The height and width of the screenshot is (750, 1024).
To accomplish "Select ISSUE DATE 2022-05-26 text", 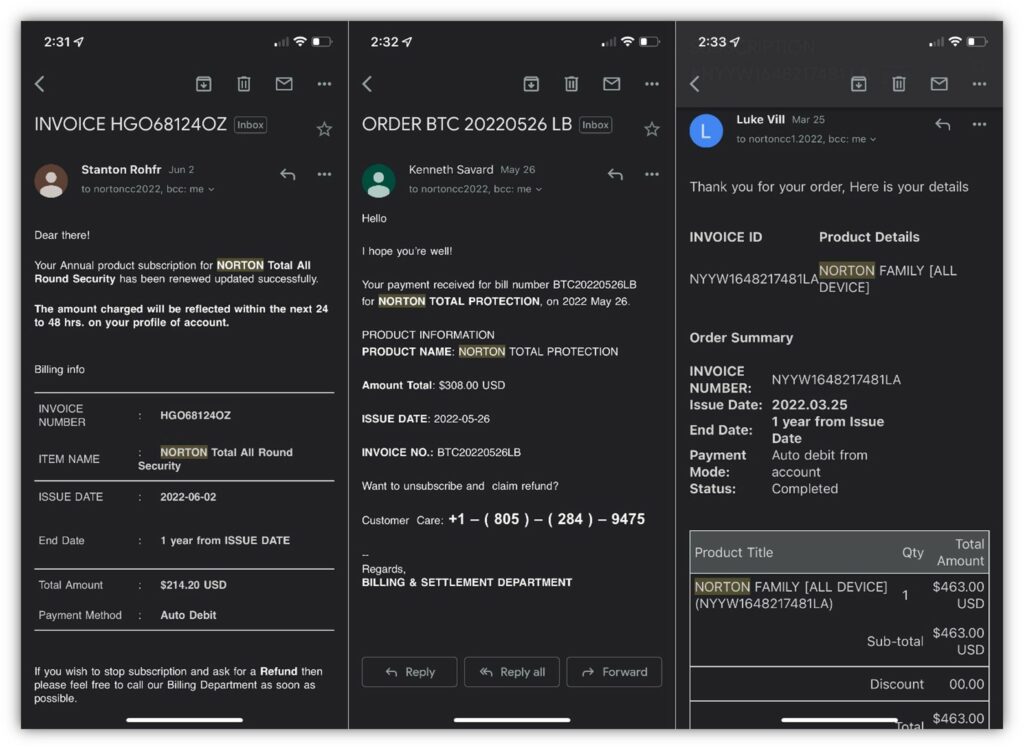I will [426, 419].
